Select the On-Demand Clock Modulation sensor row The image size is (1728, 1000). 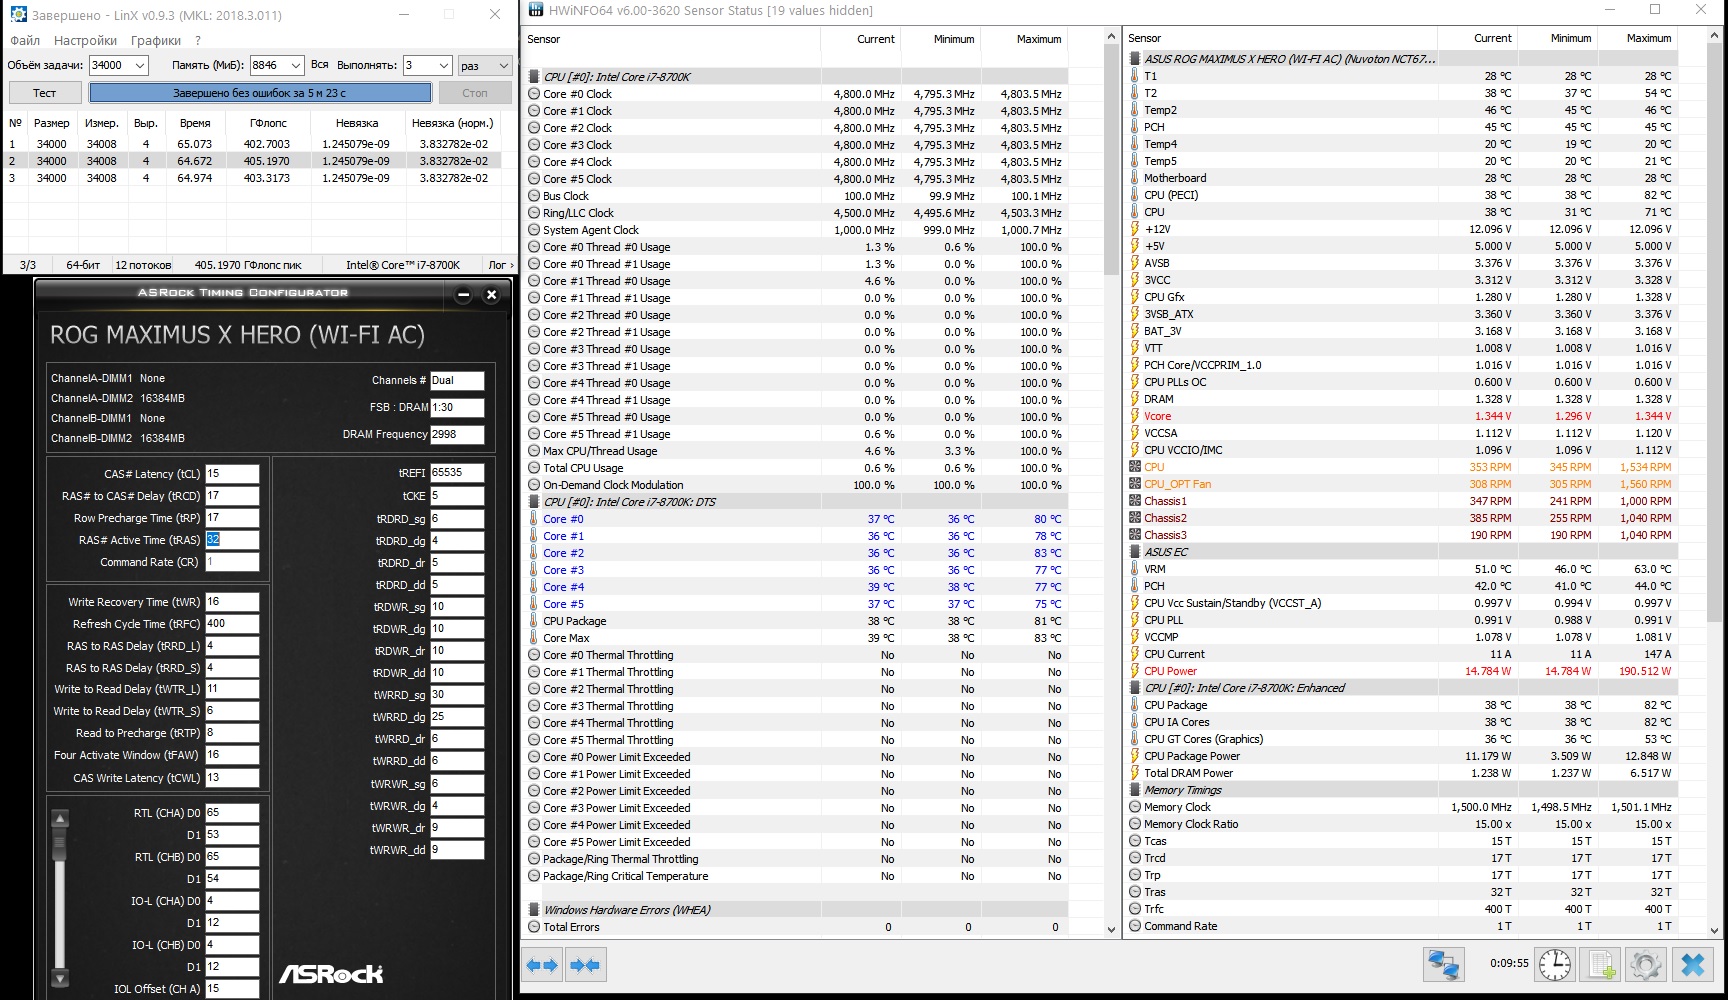pos(796,485)
